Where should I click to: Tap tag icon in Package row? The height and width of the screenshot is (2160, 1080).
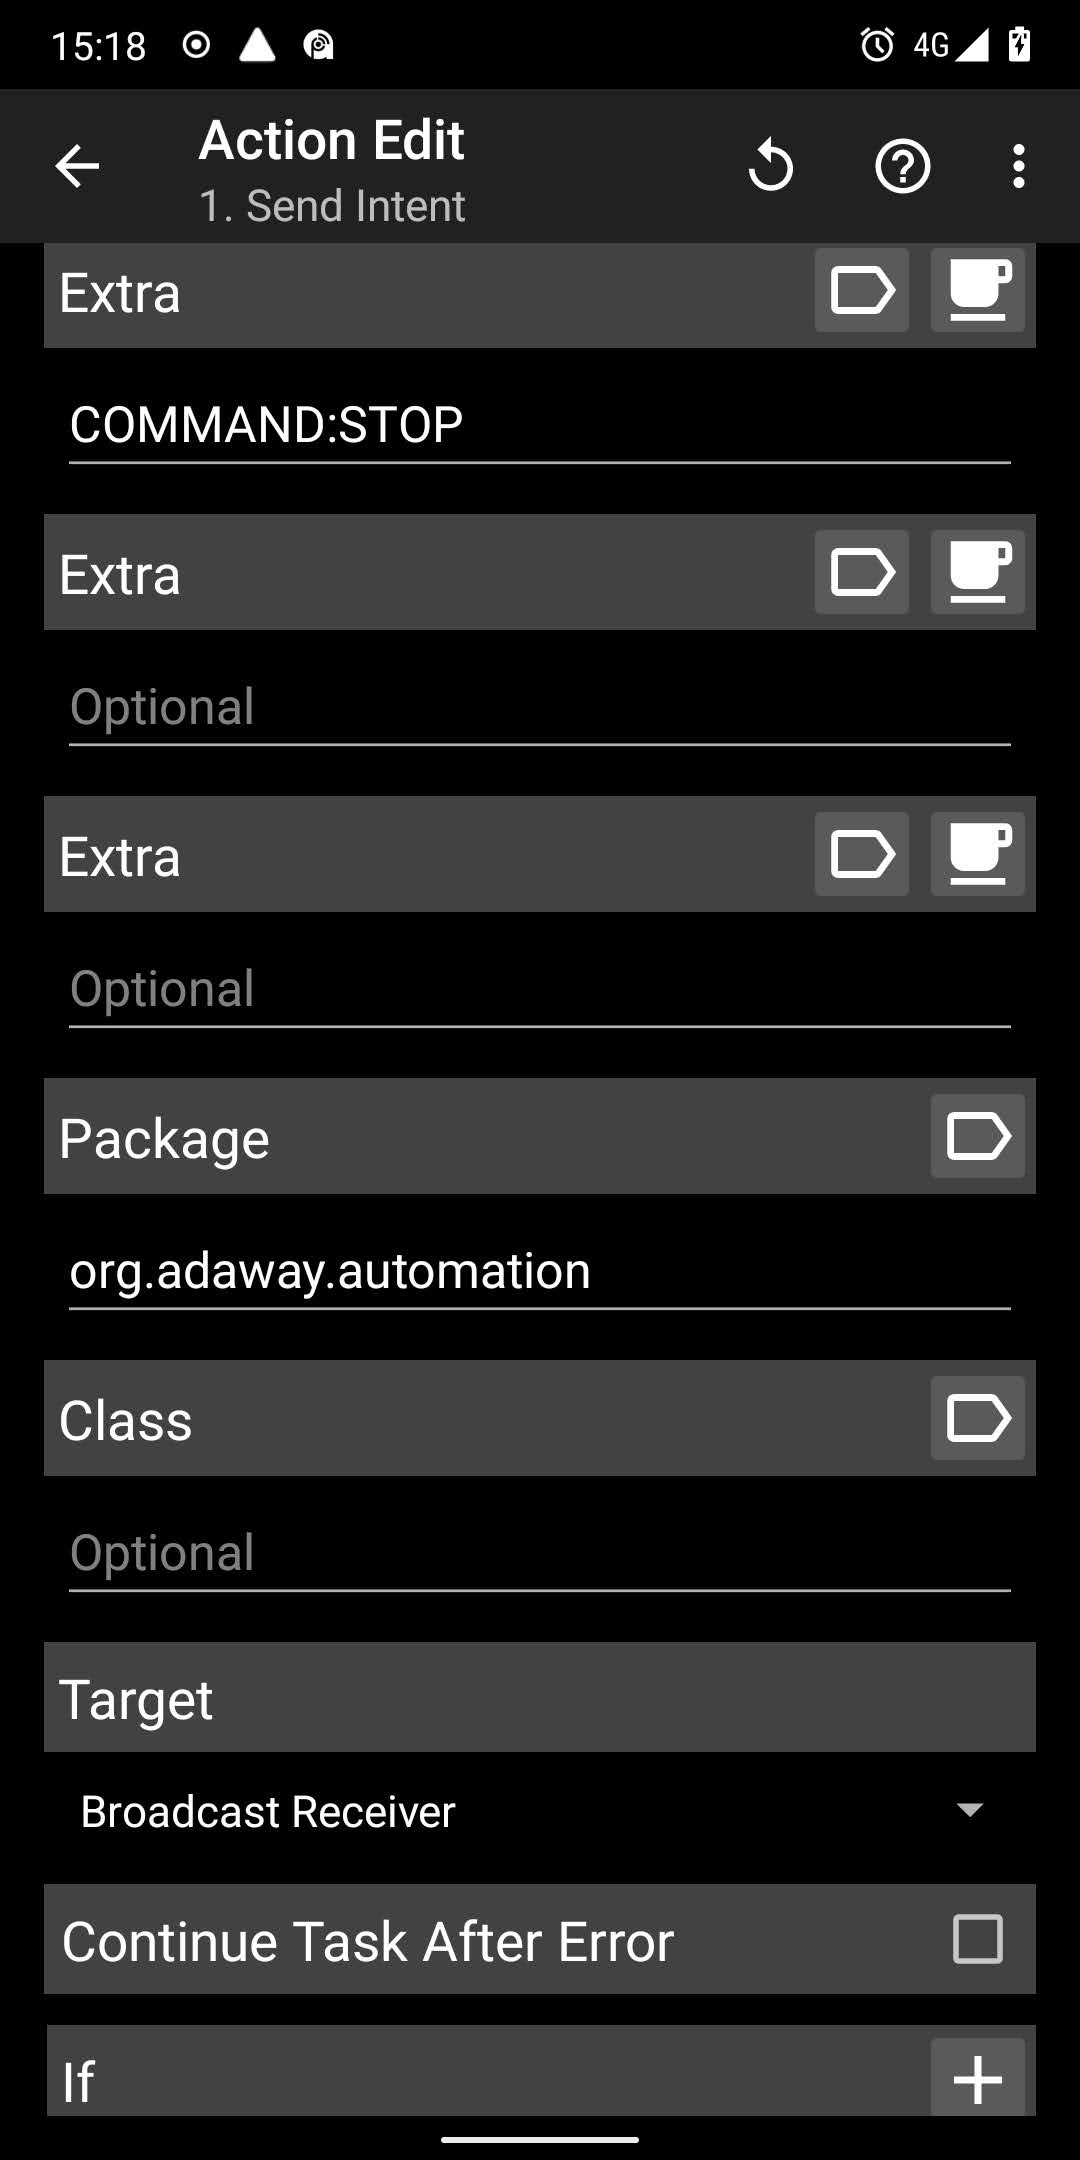pos(977,1137)
